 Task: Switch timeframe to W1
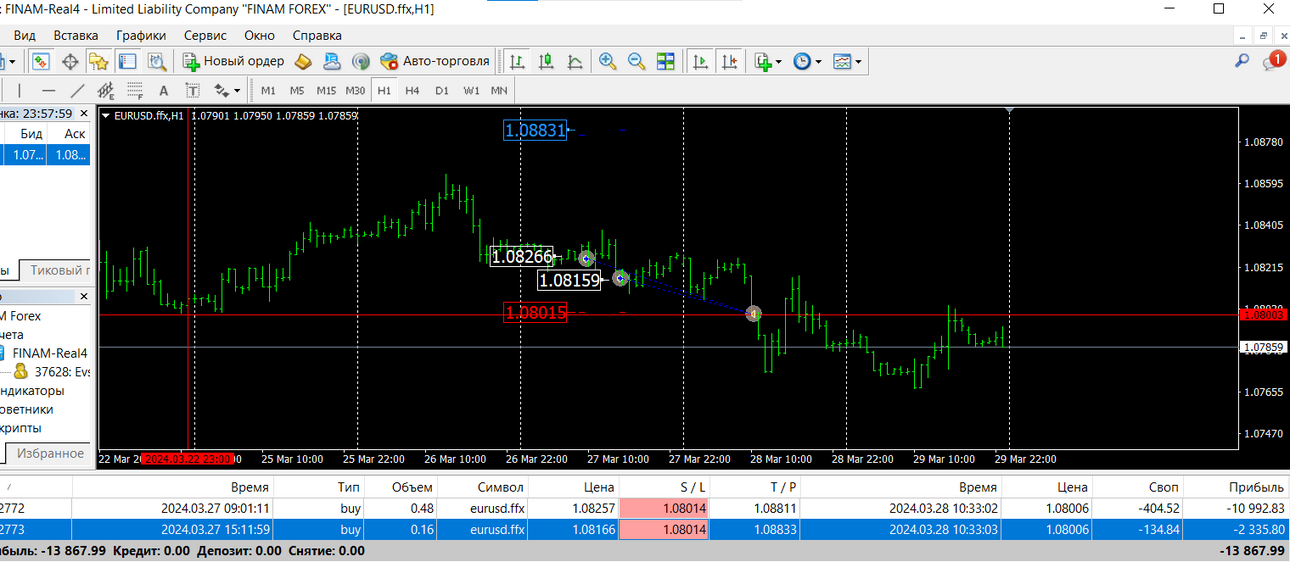[x=471, y=90]
